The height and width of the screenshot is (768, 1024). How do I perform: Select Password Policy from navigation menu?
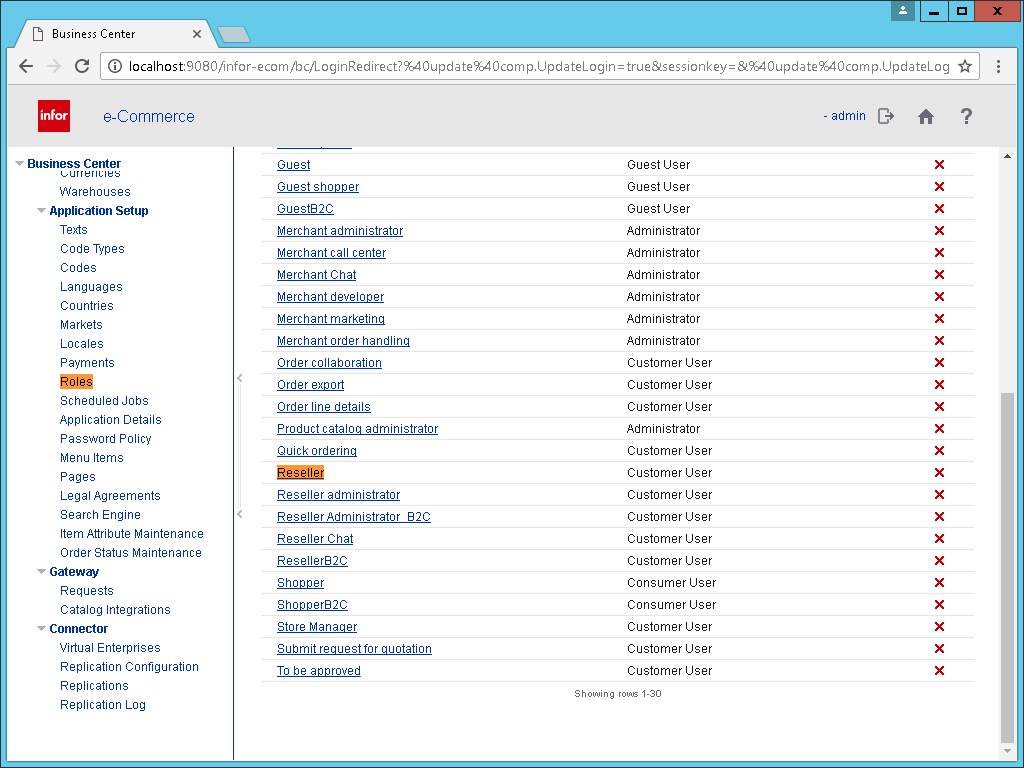pyautogui.click(x=105, y=439)
